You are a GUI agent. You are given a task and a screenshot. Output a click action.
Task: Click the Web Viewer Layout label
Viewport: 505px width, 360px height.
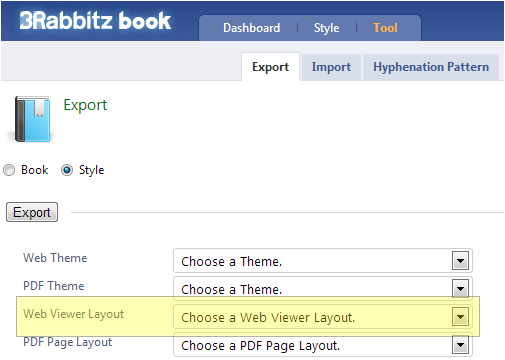[x=73, y=314]
